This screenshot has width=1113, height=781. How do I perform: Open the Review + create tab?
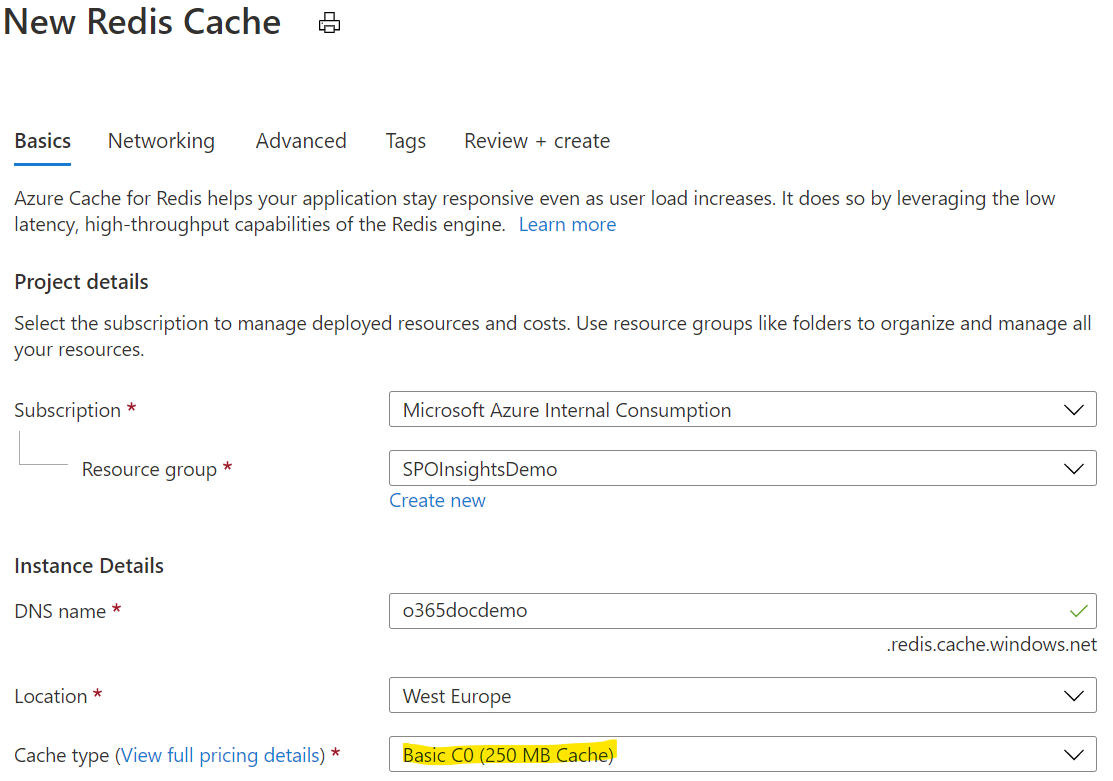coord(537,141)
